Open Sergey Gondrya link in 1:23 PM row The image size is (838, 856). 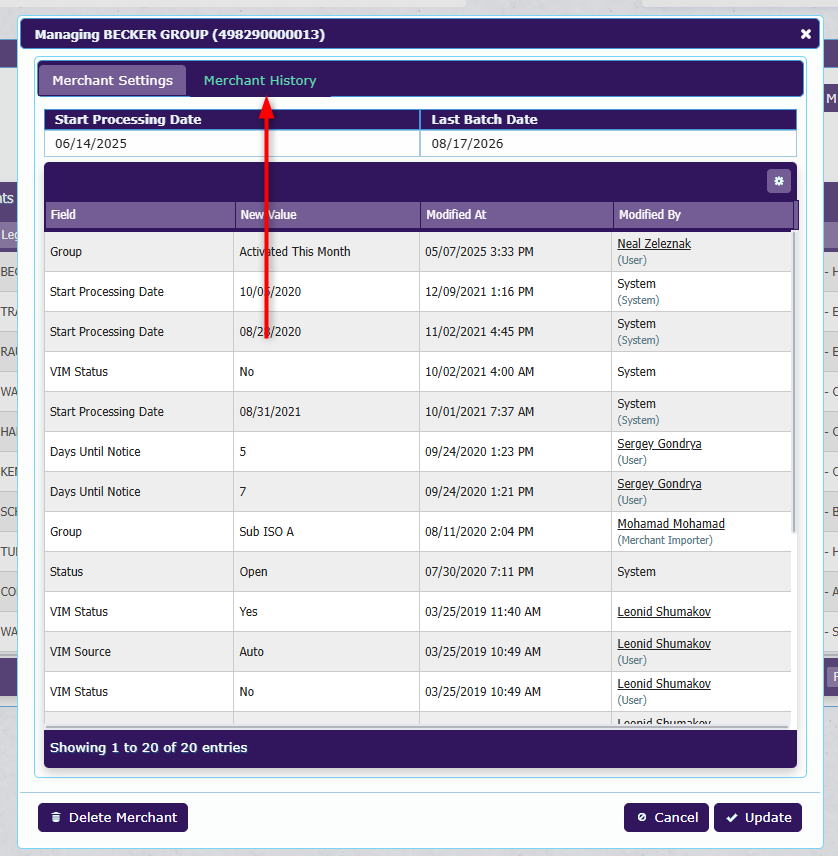659,444
